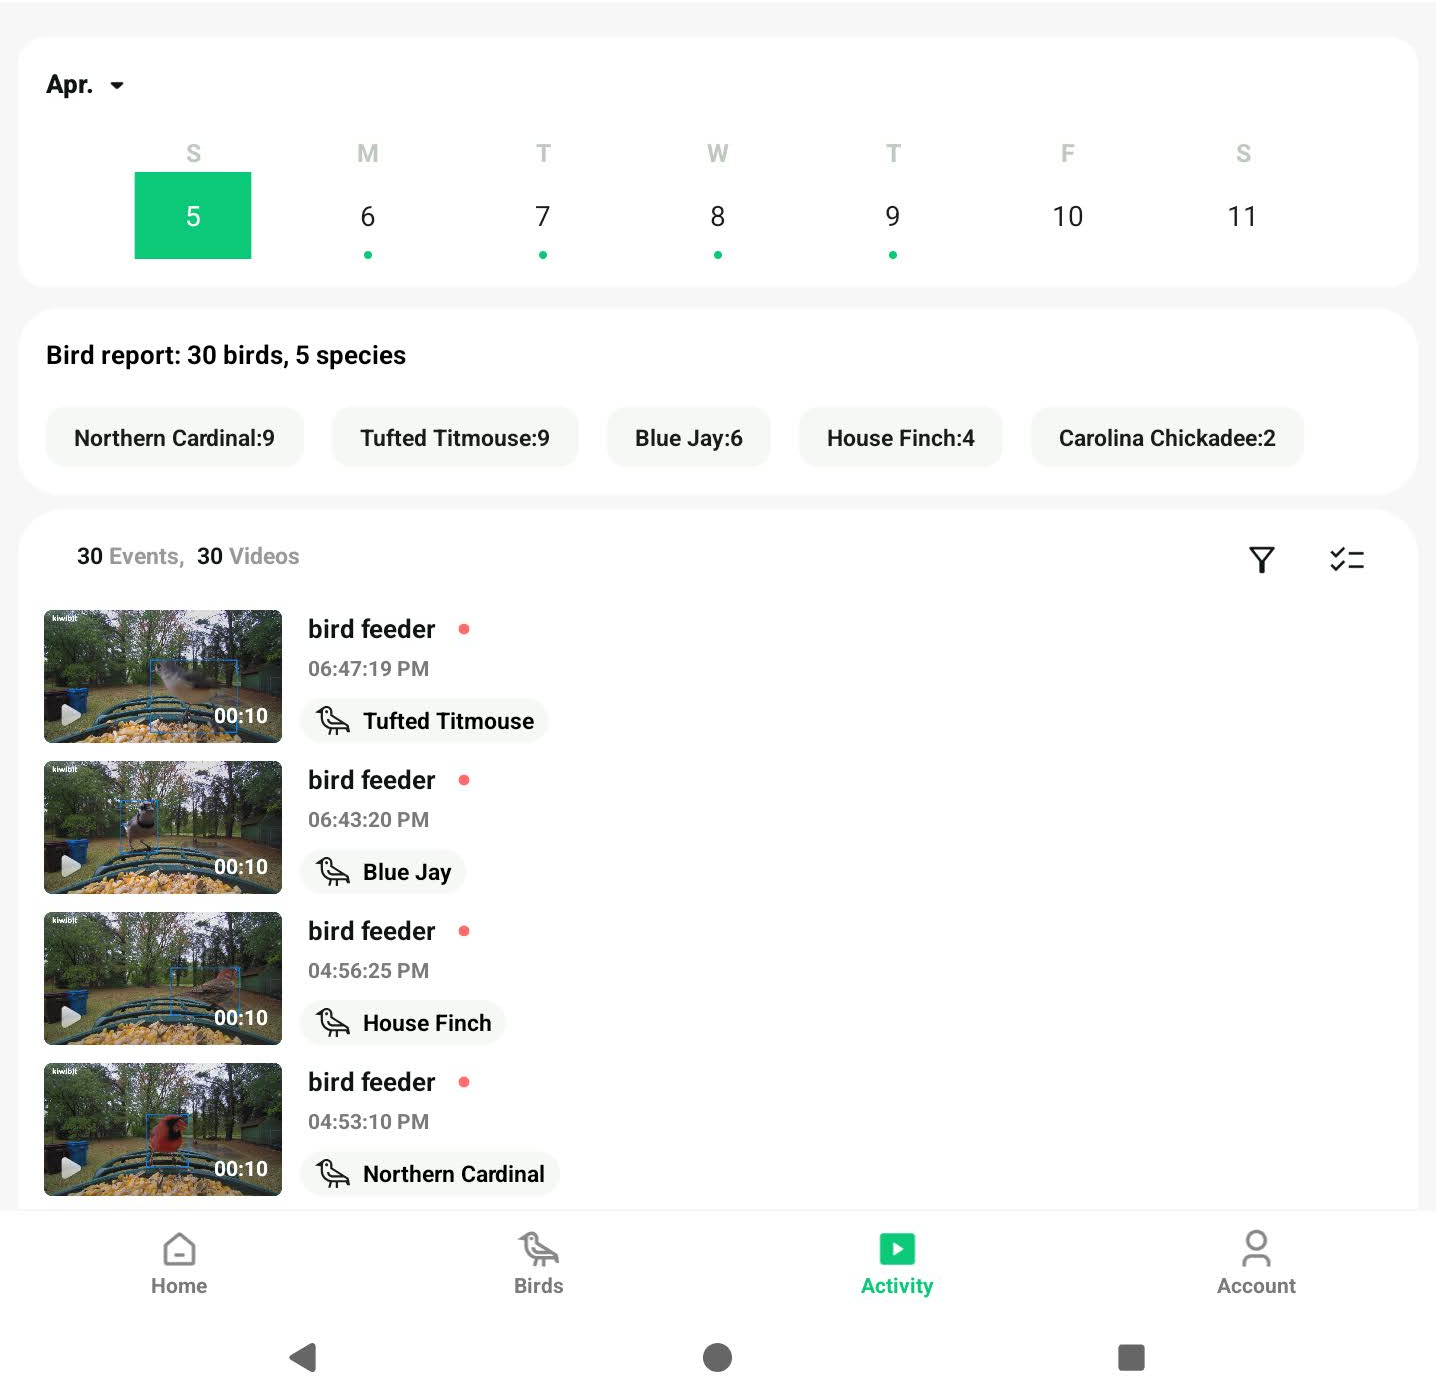Go to the Home tab

[x=179, y=1263]
